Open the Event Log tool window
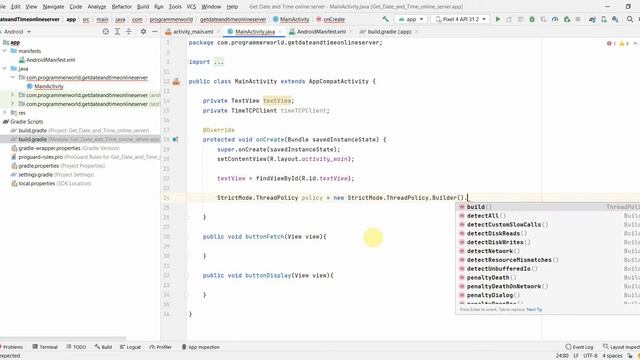Screen dimensions: 640x360 [x=579, y=347]
